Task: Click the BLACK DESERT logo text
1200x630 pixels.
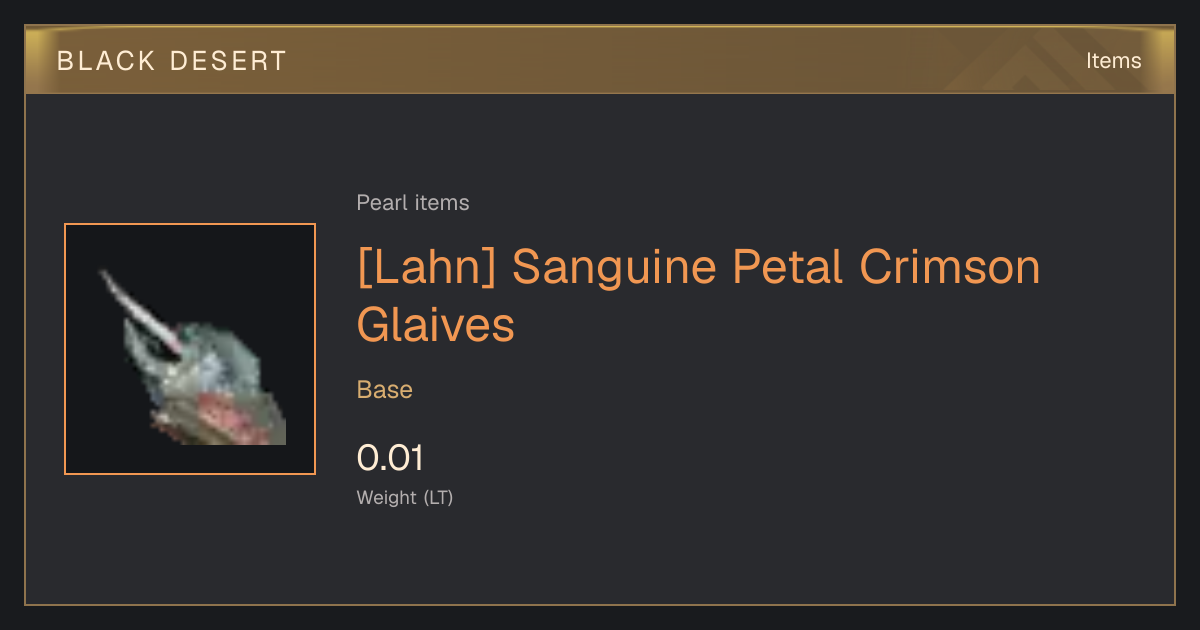Action: tap(172, 61)
